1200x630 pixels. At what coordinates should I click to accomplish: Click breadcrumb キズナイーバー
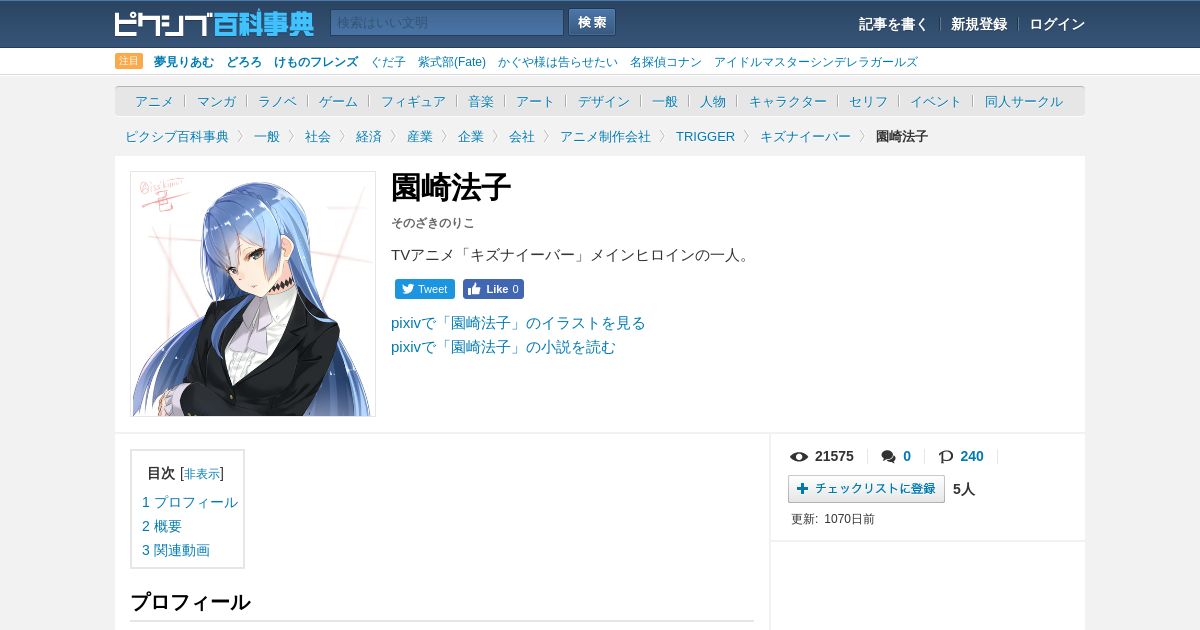805,136
